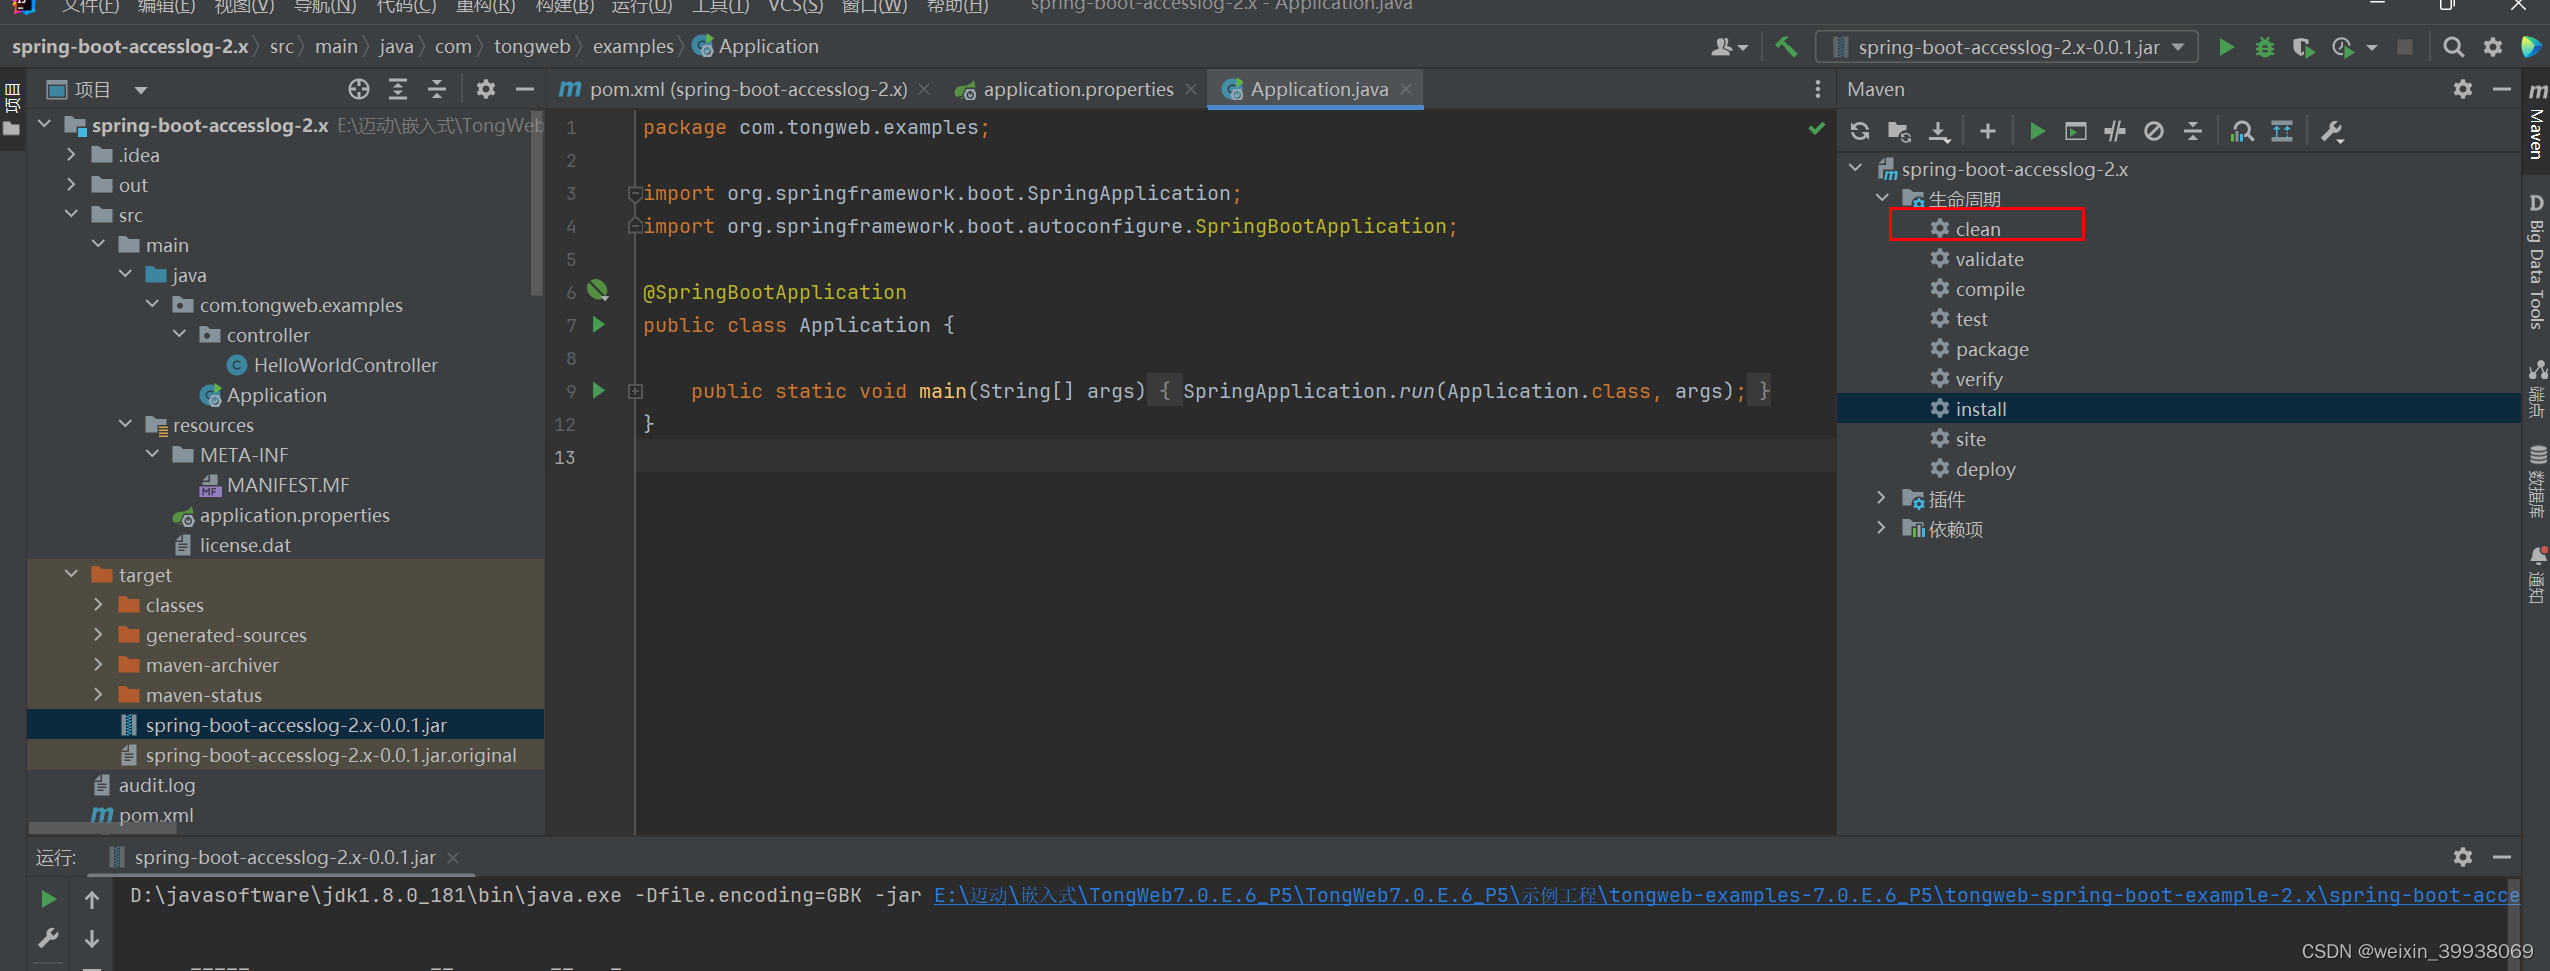The height and width of the screenshot is (971, 2550).
Task: Reload all Maven projects
Action: coord(1859,131)
